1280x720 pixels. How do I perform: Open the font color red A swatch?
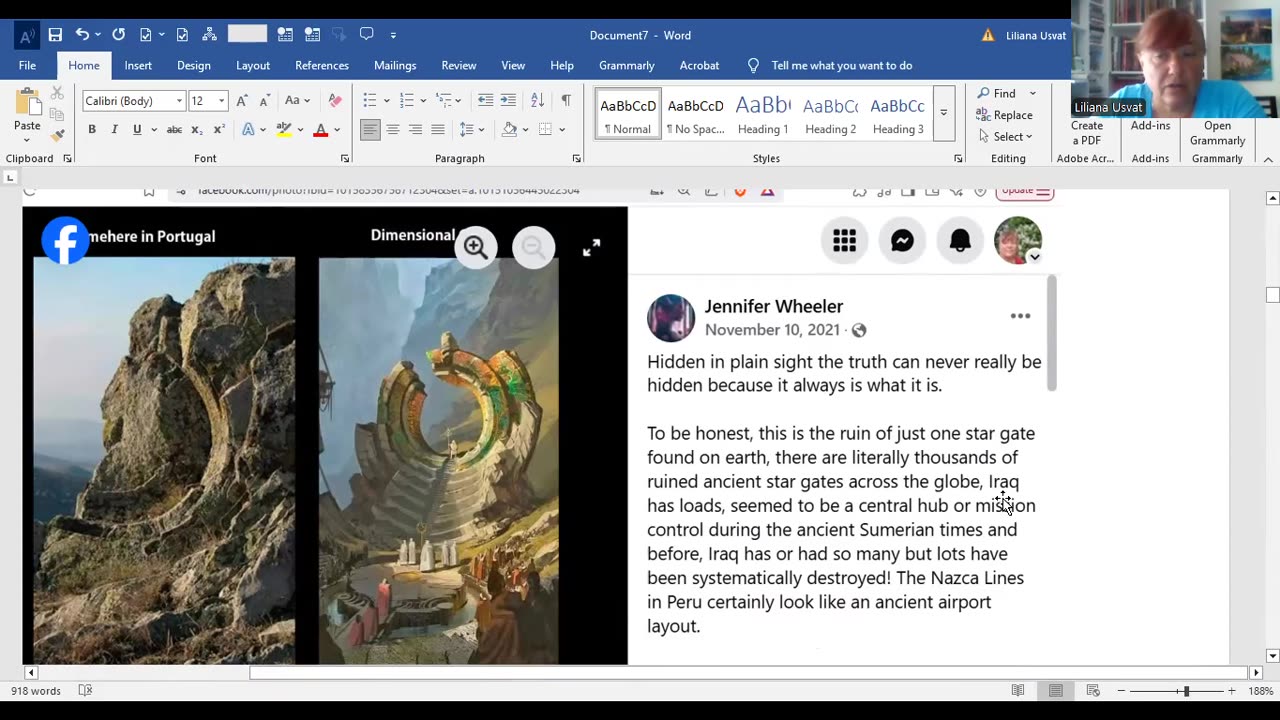point(321,129)
